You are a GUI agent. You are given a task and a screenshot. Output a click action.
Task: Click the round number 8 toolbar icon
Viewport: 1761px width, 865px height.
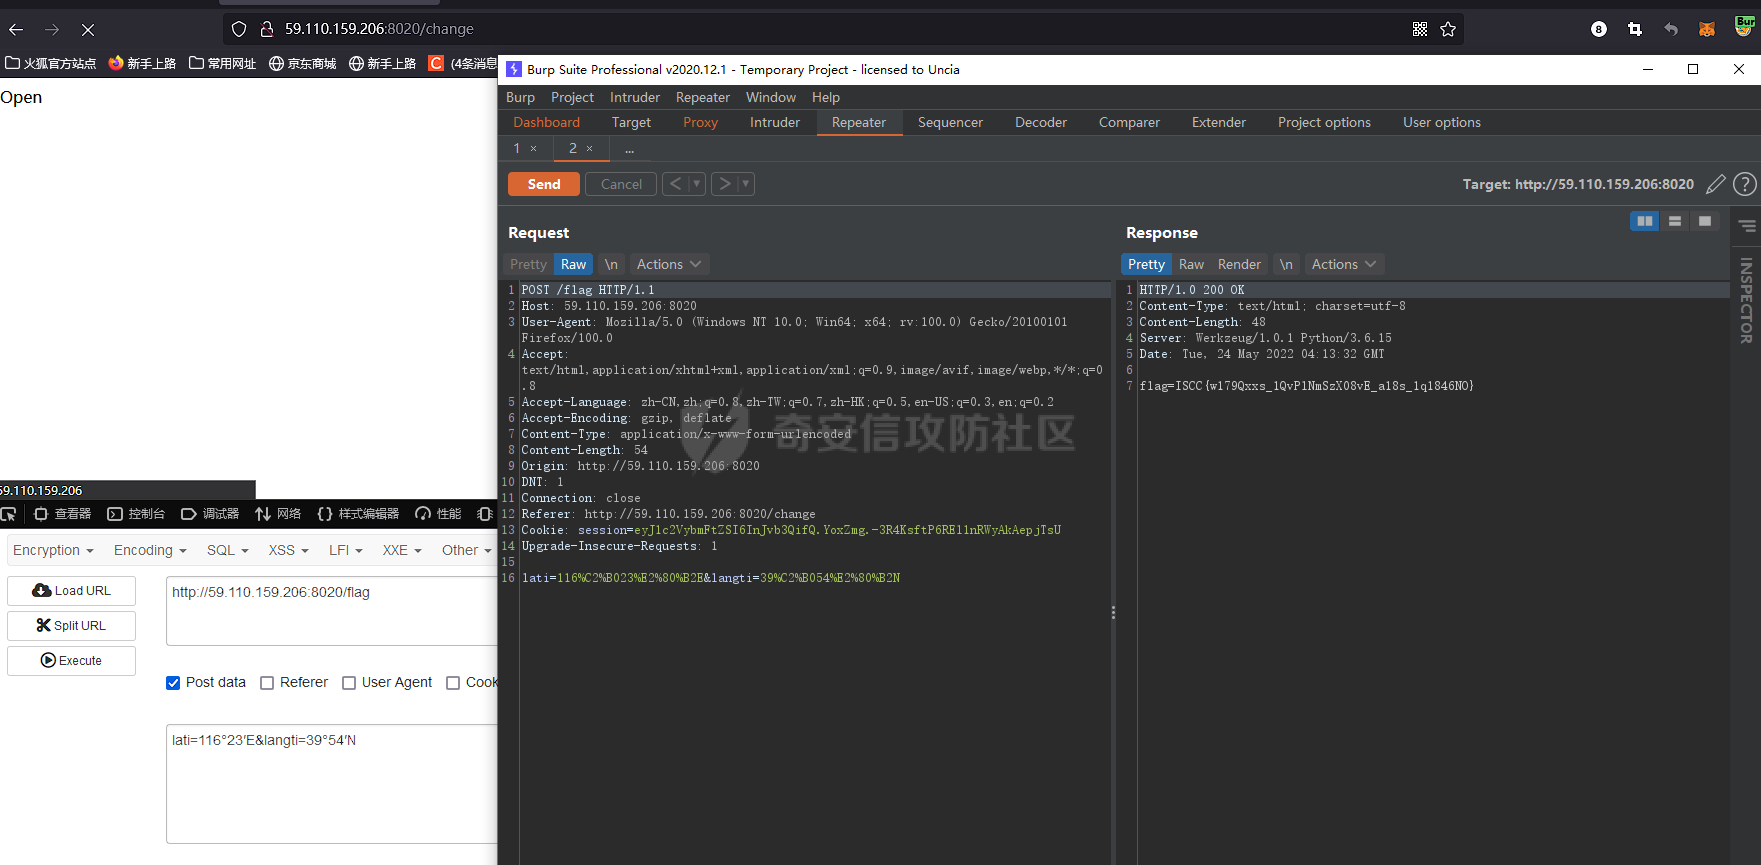(x=1599, y=29)
